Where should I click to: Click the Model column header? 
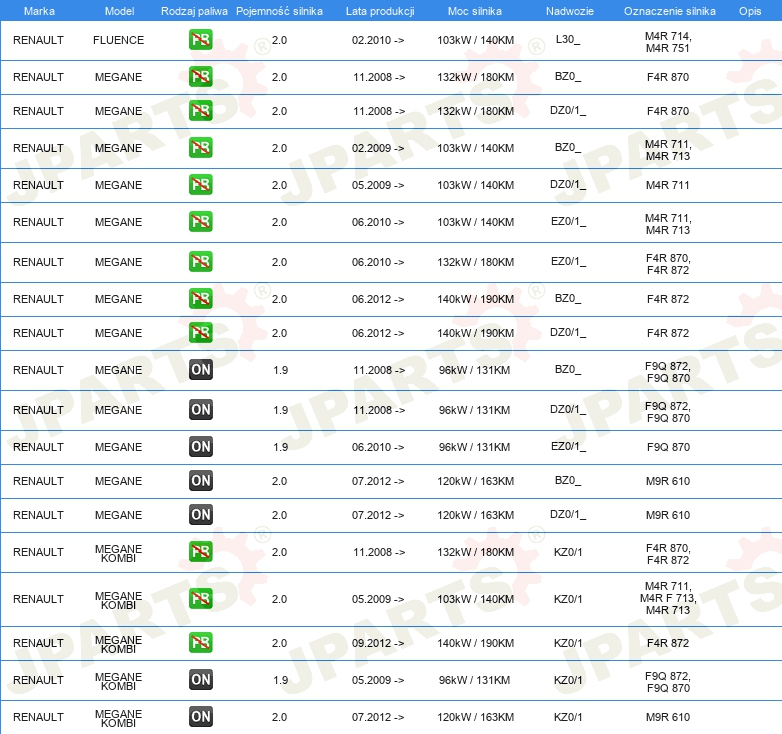coord(119,11)
